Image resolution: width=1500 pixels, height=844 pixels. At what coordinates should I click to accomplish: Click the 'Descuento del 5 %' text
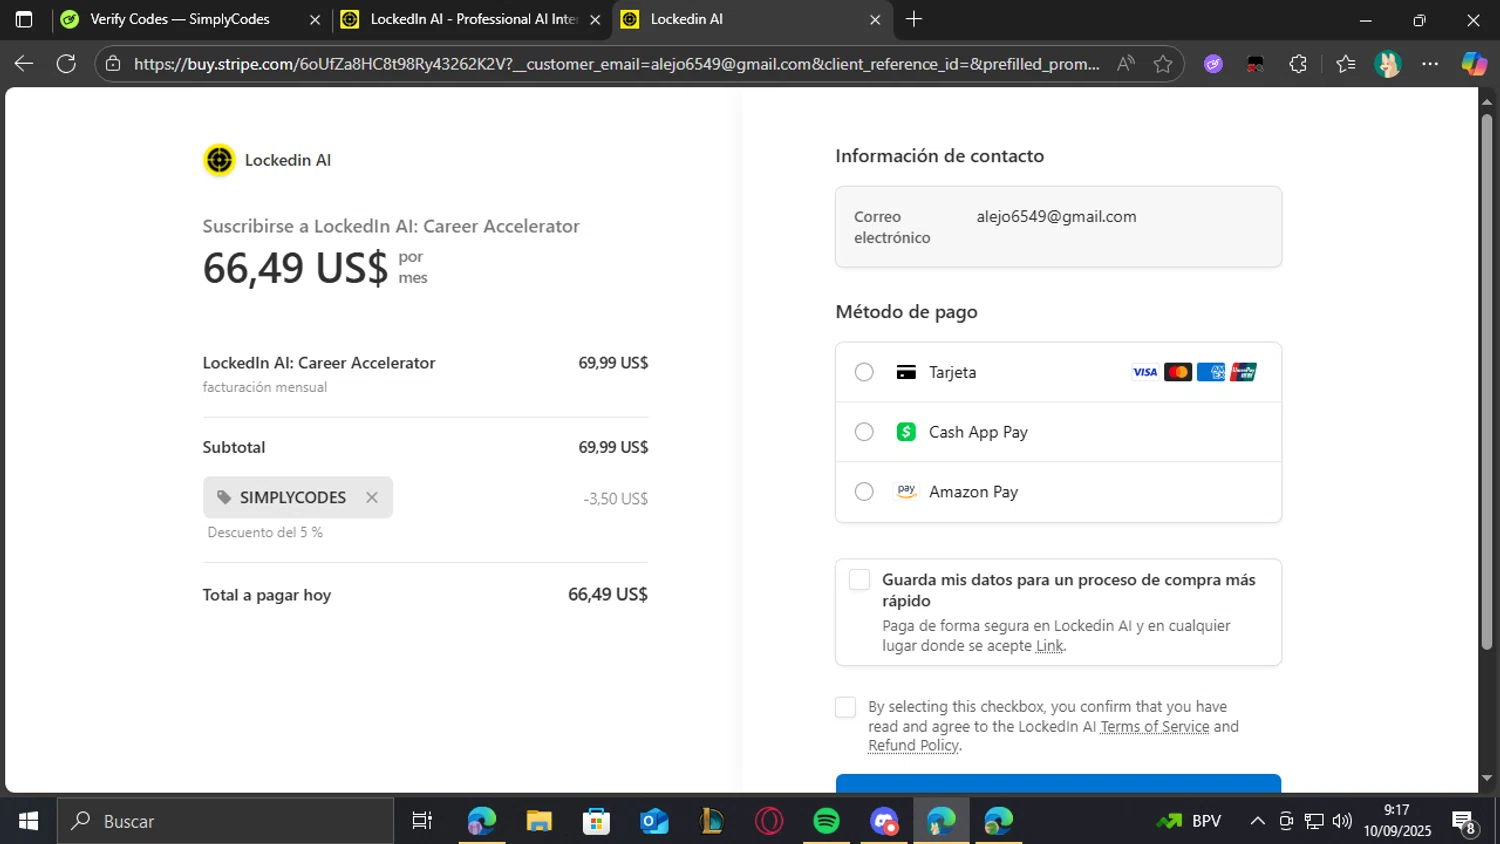(x=265, y=532)
